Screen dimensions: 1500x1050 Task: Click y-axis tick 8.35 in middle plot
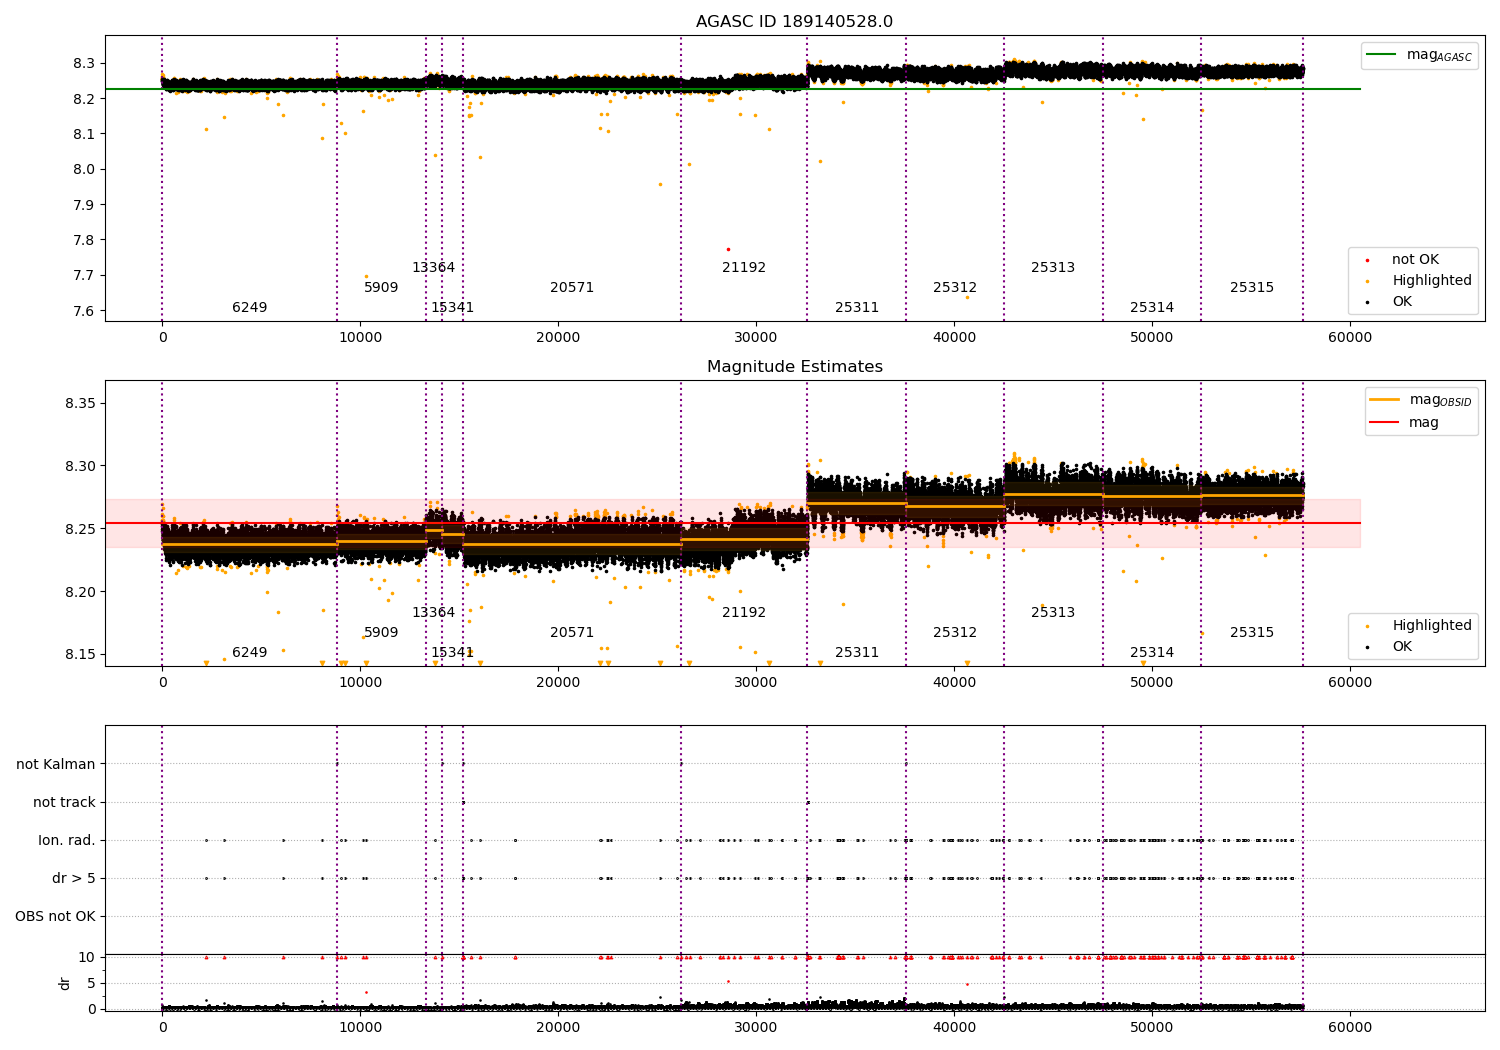pyautogui.click(x=79, y=404)
